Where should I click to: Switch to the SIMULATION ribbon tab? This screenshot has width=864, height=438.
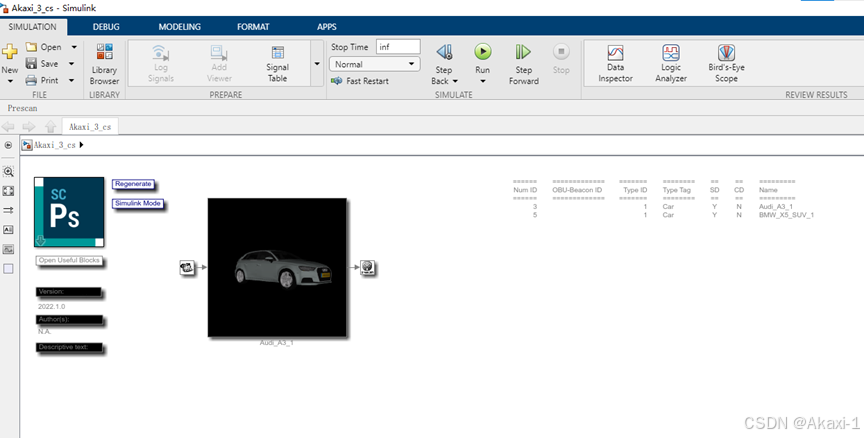[x=33, y=26]
